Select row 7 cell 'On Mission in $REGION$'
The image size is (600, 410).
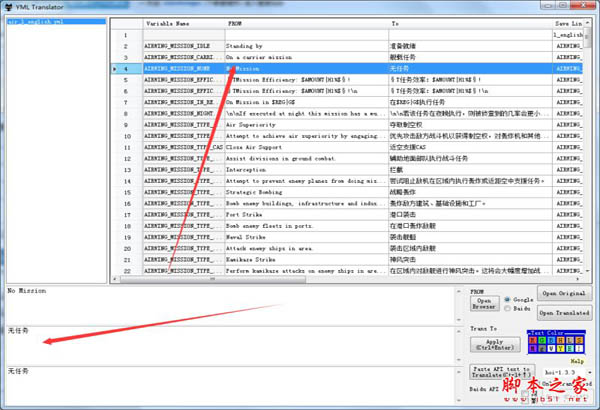(x=307, y=102)
